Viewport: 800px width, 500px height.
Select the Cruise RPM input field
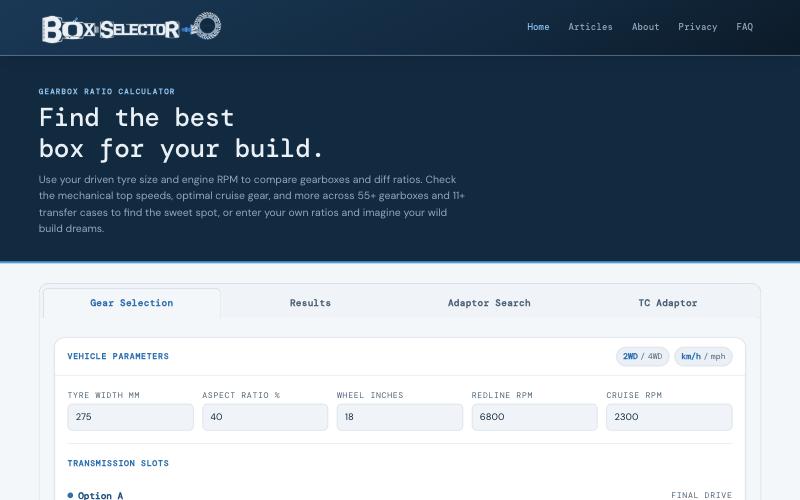669,417
